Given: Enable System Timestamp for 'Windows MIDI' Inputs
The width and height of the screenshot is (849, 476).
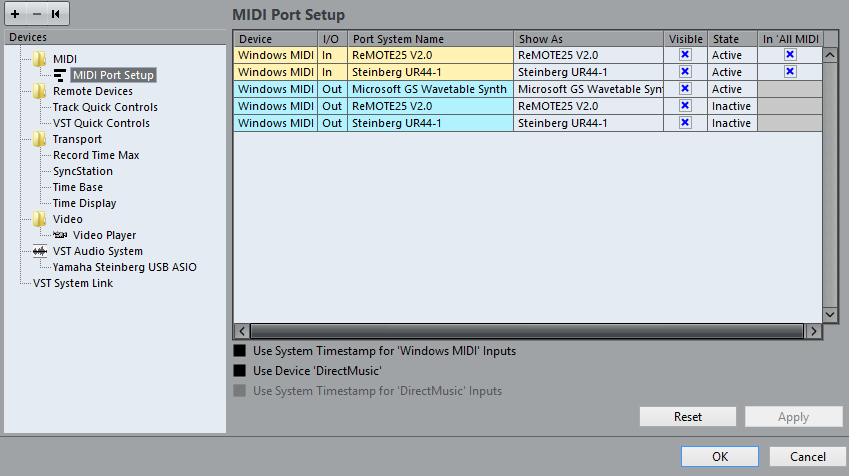Looking at the screenshot, I should (239, 351).
